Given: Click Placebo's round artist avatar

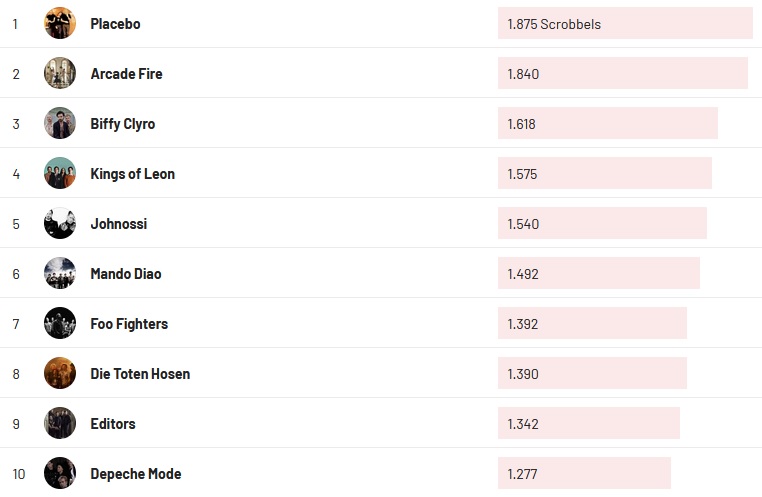Looking at the screenshot, I should (60, 23).
